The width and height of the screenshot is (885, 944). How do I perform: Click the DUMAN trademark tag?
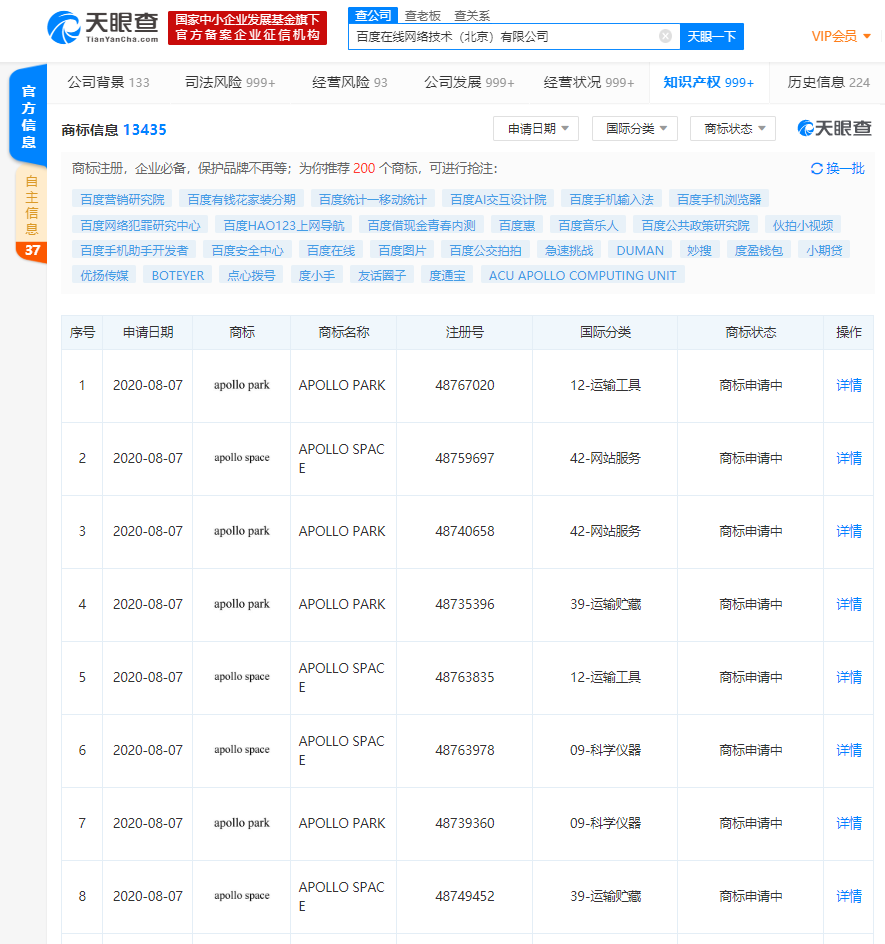pyautogui.click(x=640, y=250)
